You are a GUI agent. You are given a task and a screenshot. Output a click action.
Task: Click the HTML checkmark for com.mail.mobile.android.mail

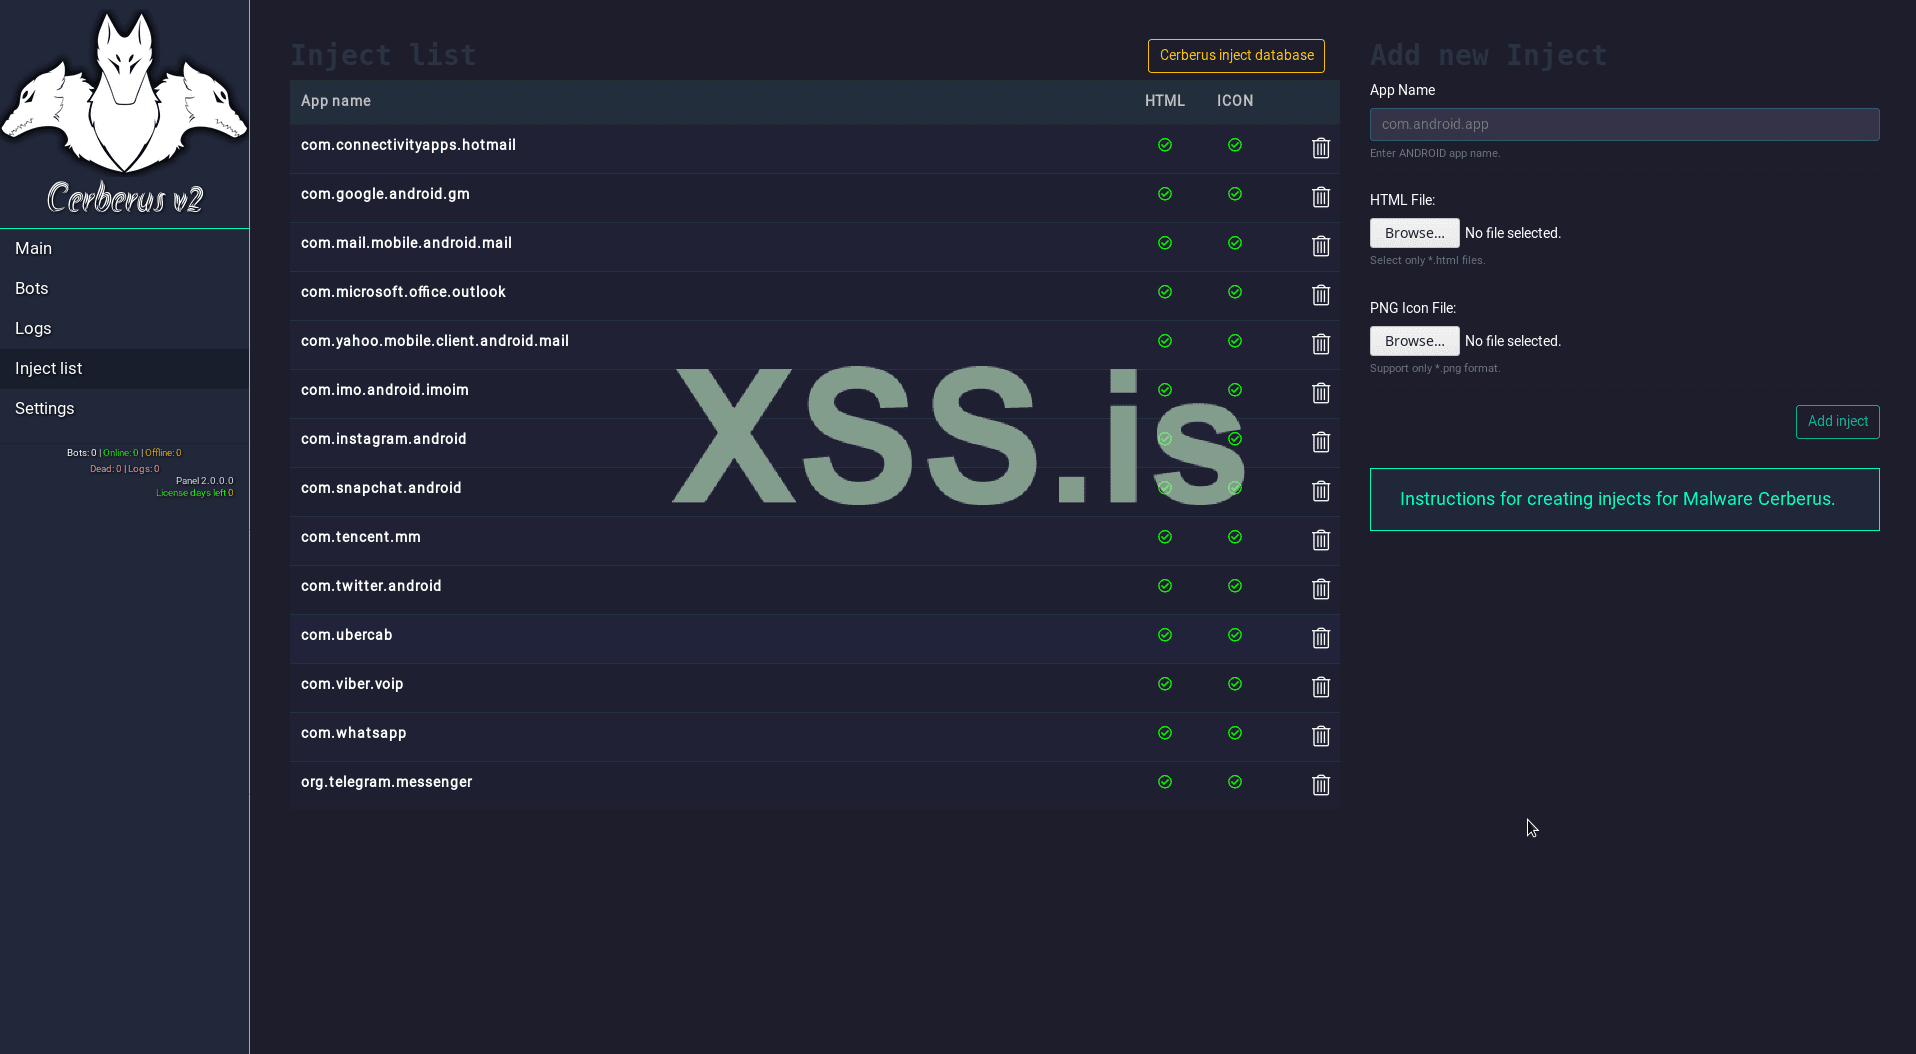tap(1165, 243)
